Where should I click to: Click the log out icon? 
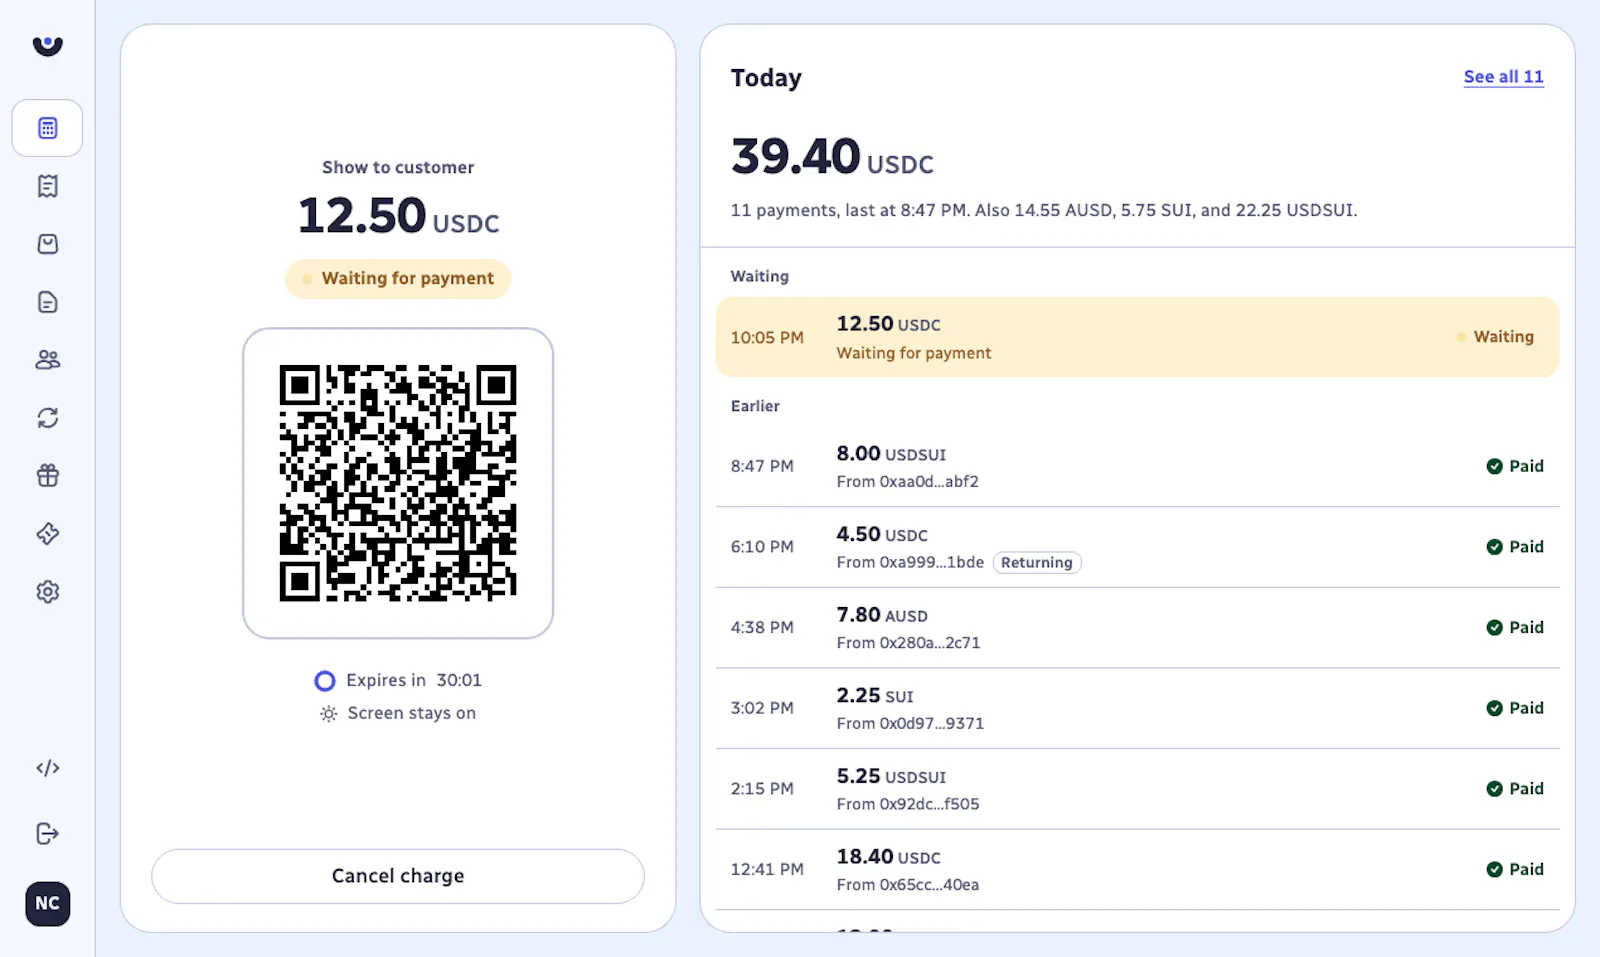coord(47,834)
